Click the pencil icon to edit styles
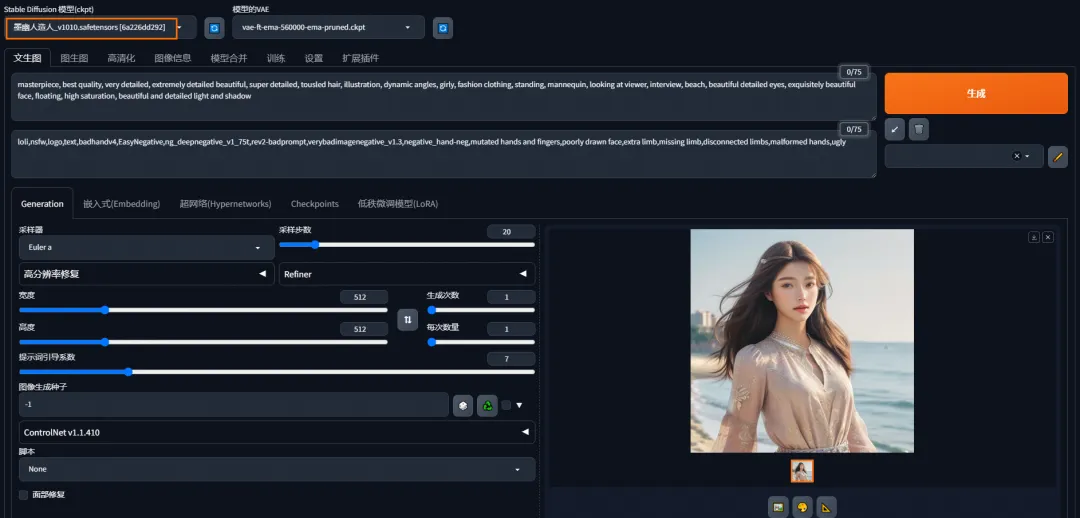Screen dimensions: 1080x518 coord(1058,156)
